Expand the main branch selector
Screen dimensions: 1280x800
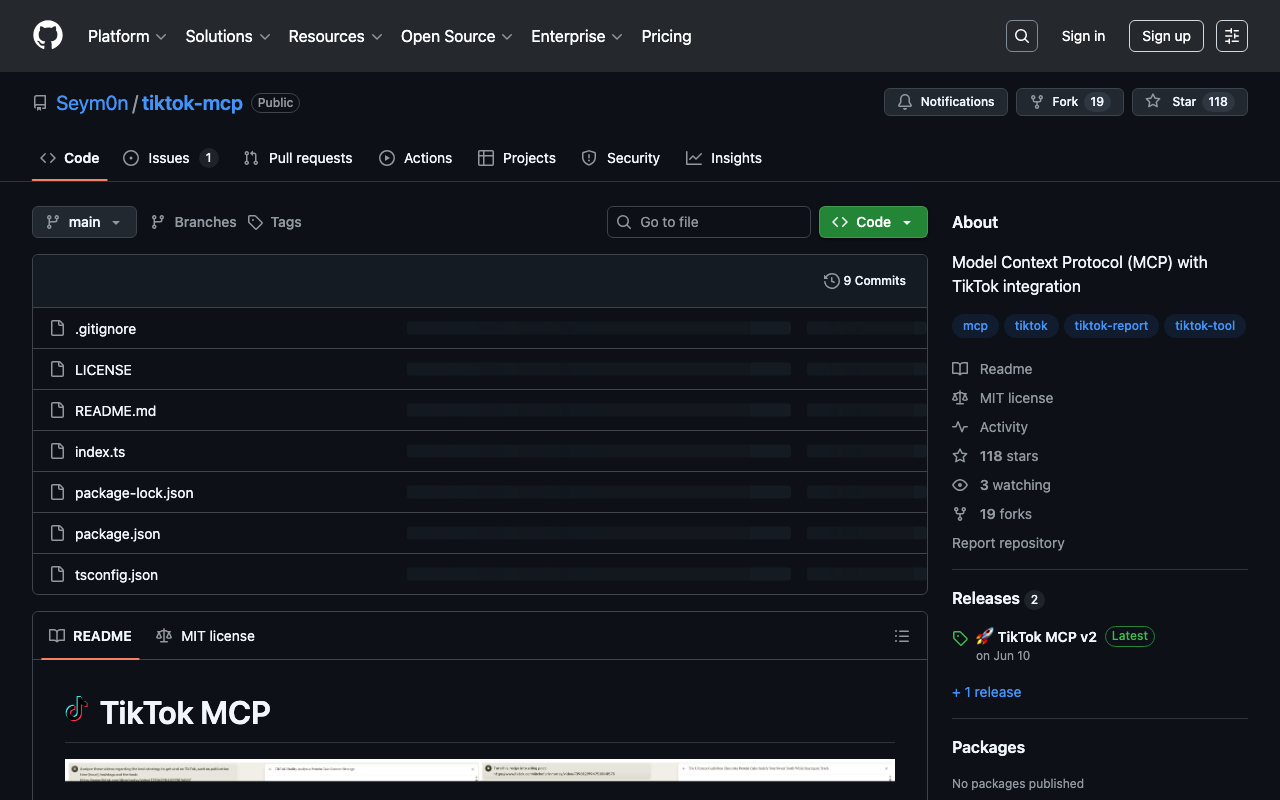(x=84, y=222)
